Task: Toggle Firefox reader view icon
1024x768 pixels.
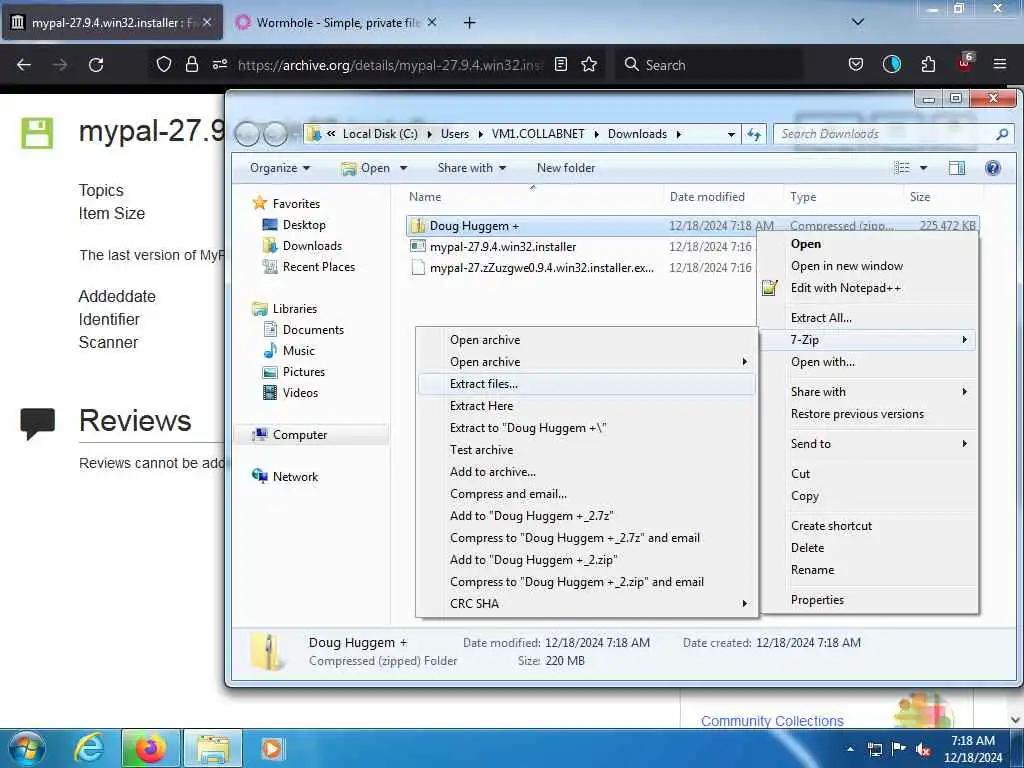Action: pyautogui.click(x=560, y=64)
